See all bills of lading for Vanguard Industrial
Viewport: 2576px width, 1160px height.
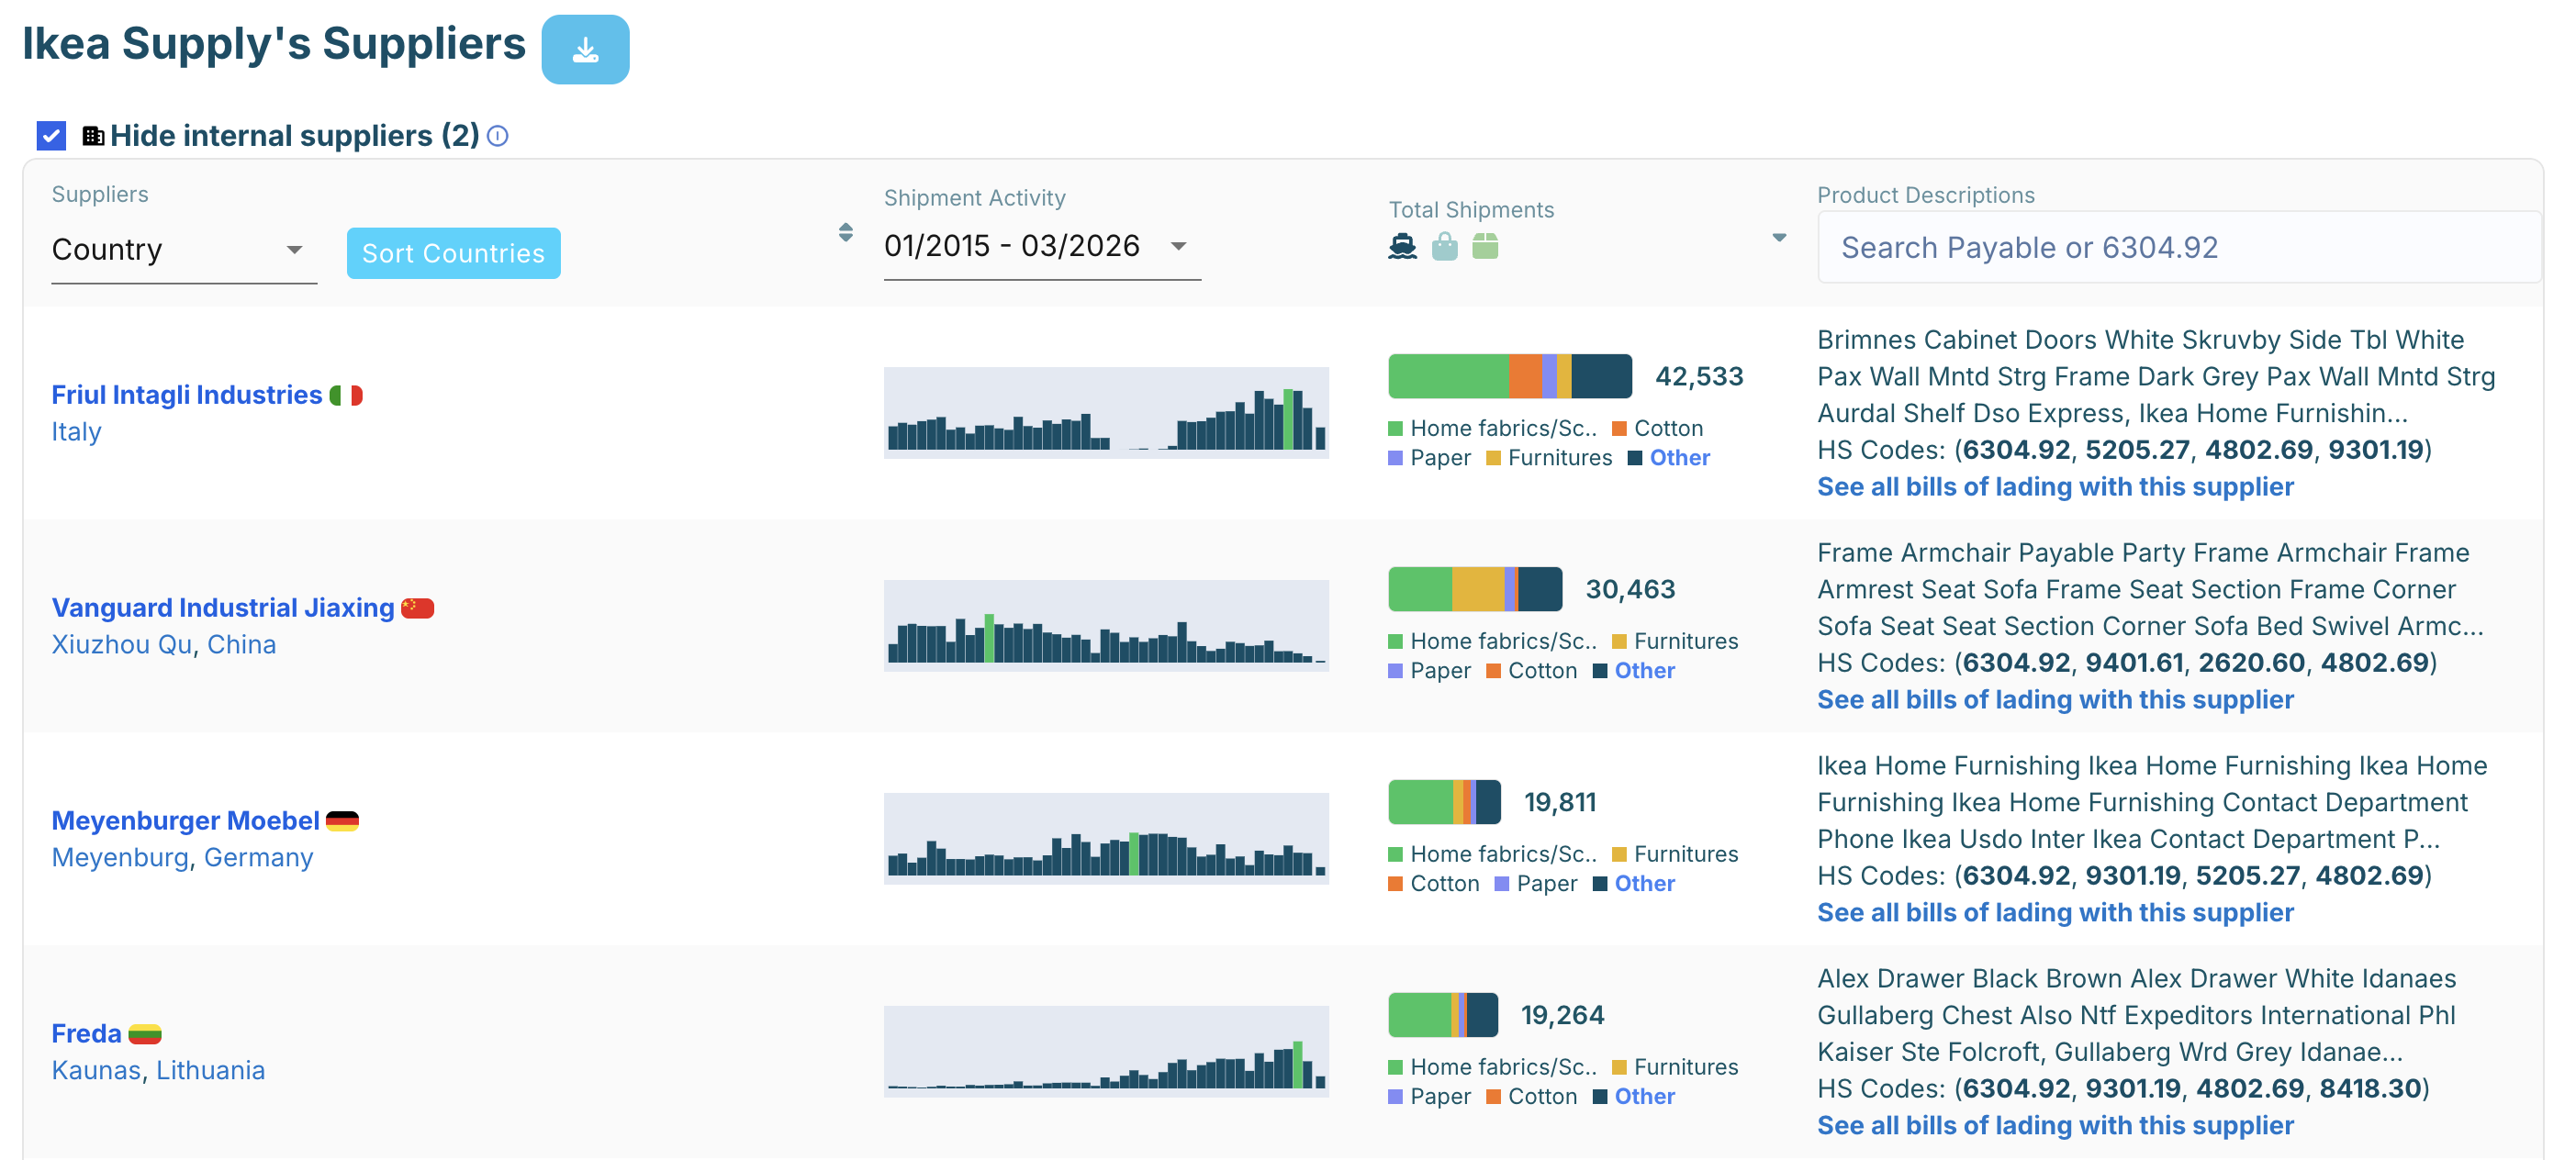coord(2055,700)
